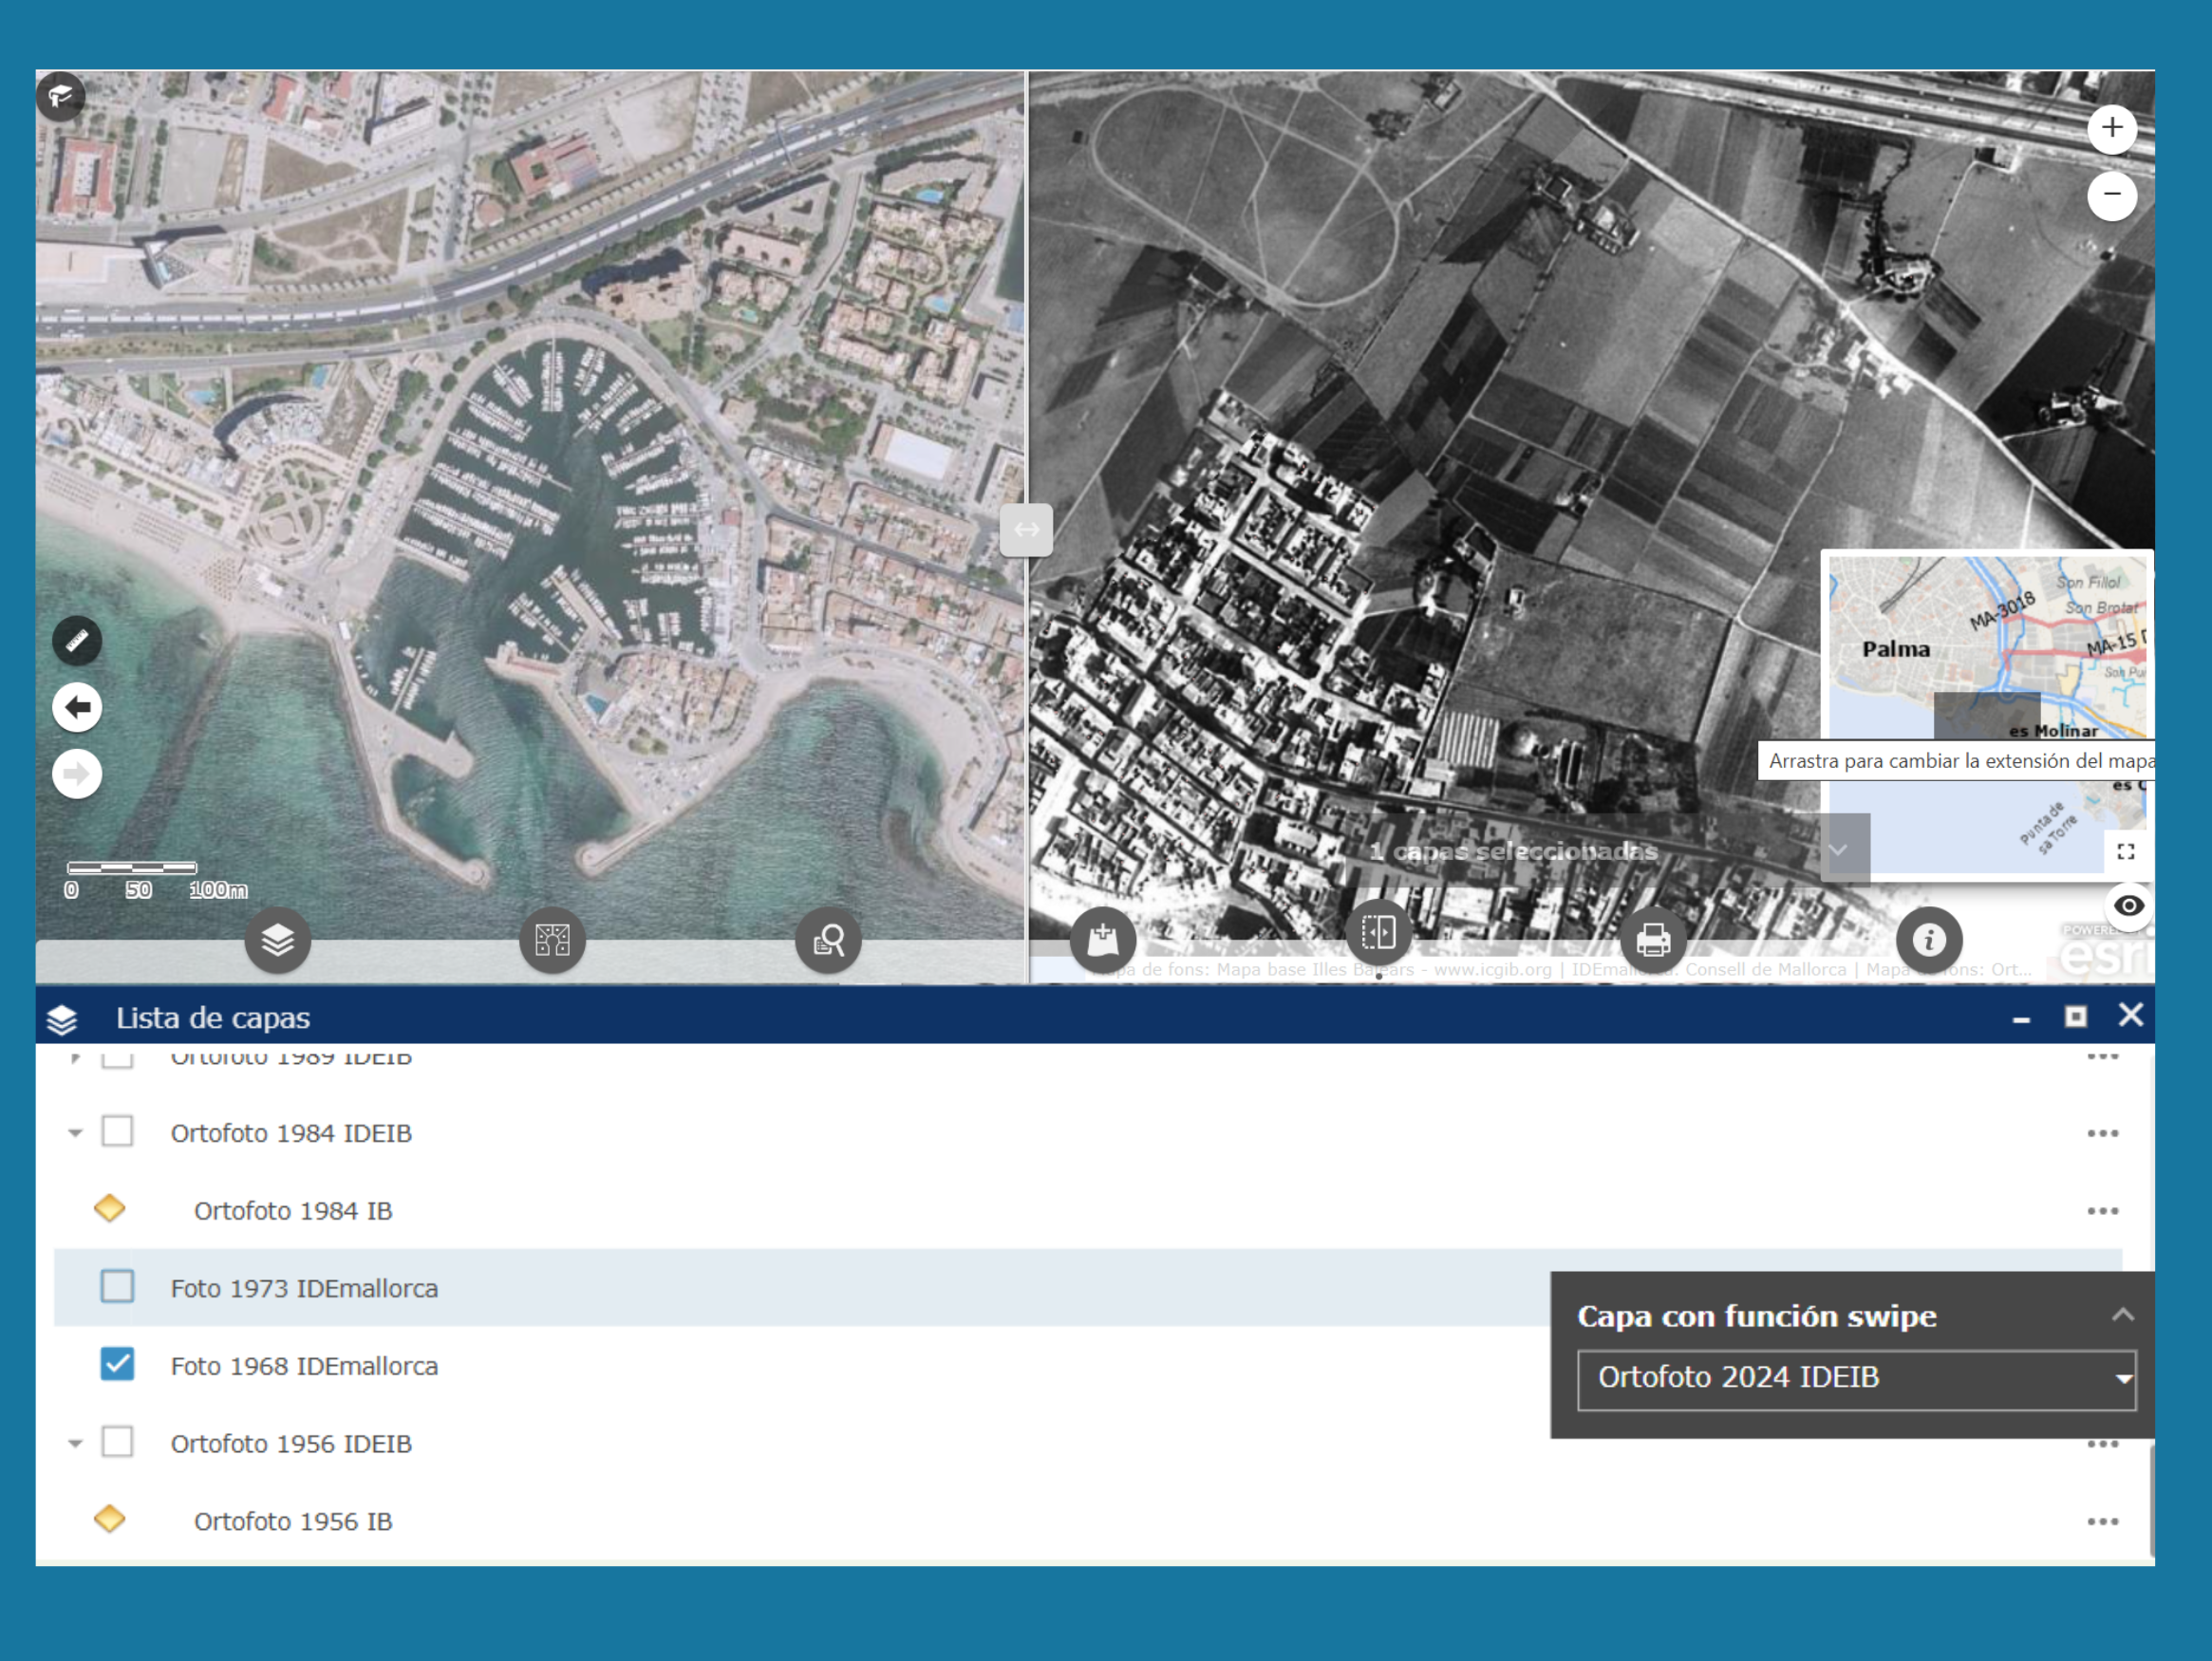Collapse the swipe layer panel chevron
The image size is (2212, 1661).
tap(2122, 1315)
